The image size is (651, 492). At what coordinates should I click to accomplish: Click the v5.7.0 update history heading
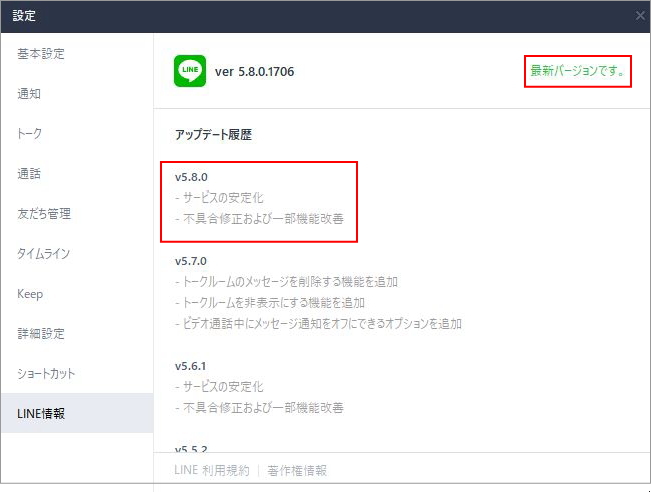coord(191,261)
